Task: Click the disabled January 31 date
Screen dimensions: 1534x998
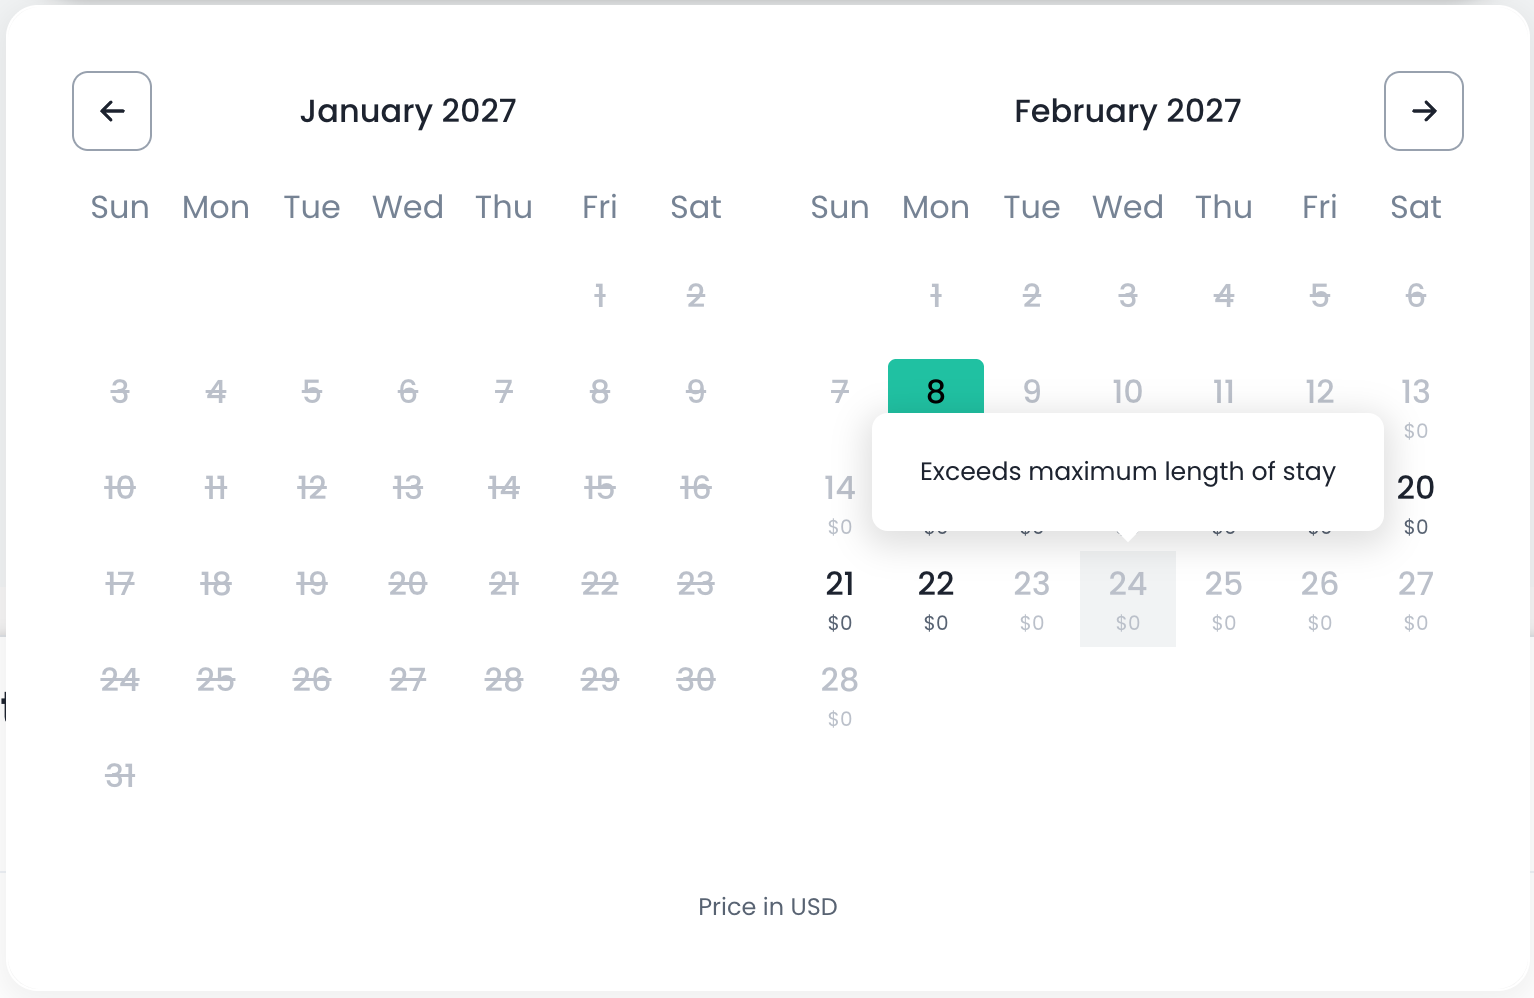Action: point(120,776)
